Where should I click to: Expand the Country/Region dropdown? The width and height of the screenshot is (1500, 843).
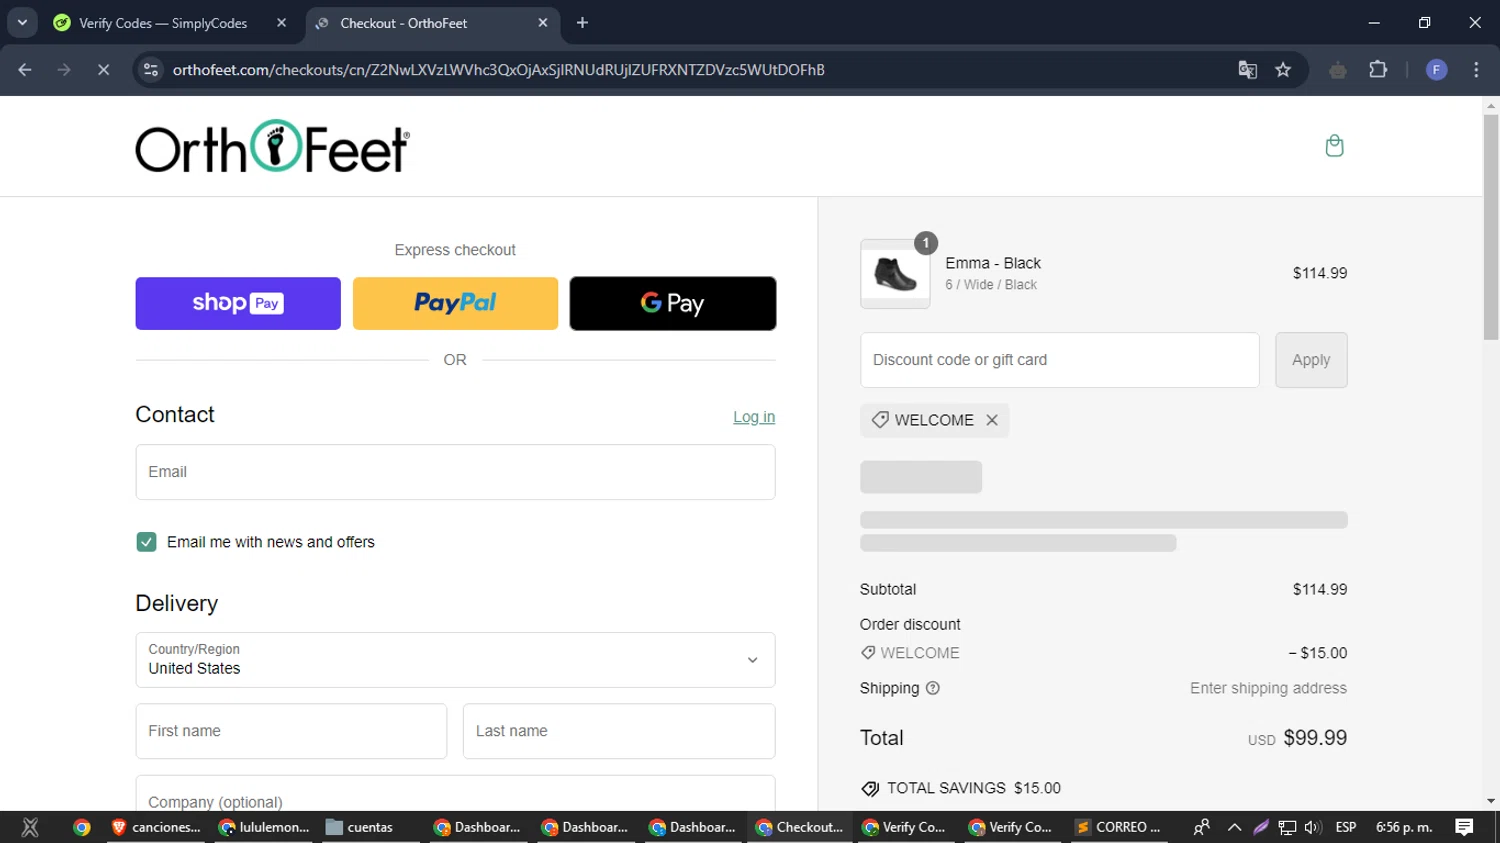pos(455,660)
